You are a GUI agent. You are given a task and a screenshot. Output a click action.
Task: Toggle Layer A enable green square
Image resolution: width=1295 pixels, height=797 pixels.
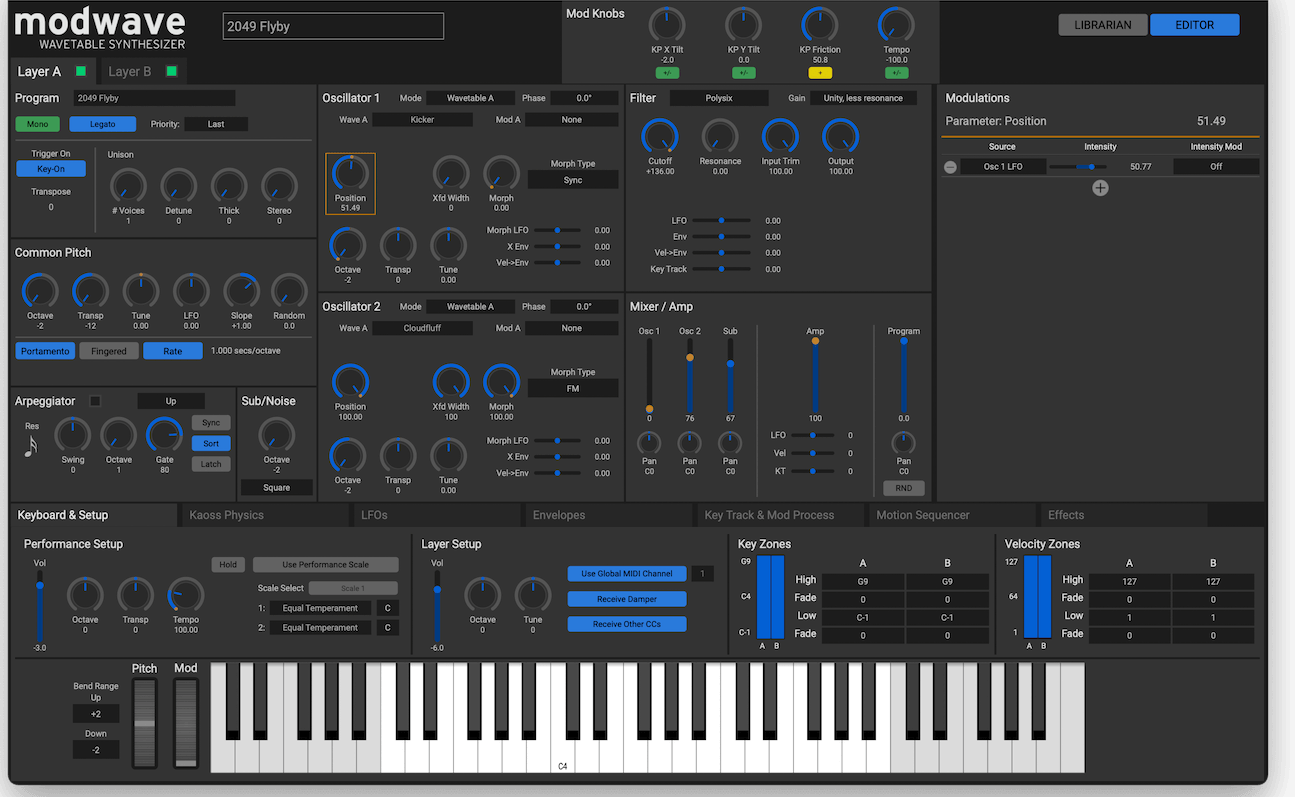pyautogui.click(x=81, y=71)
